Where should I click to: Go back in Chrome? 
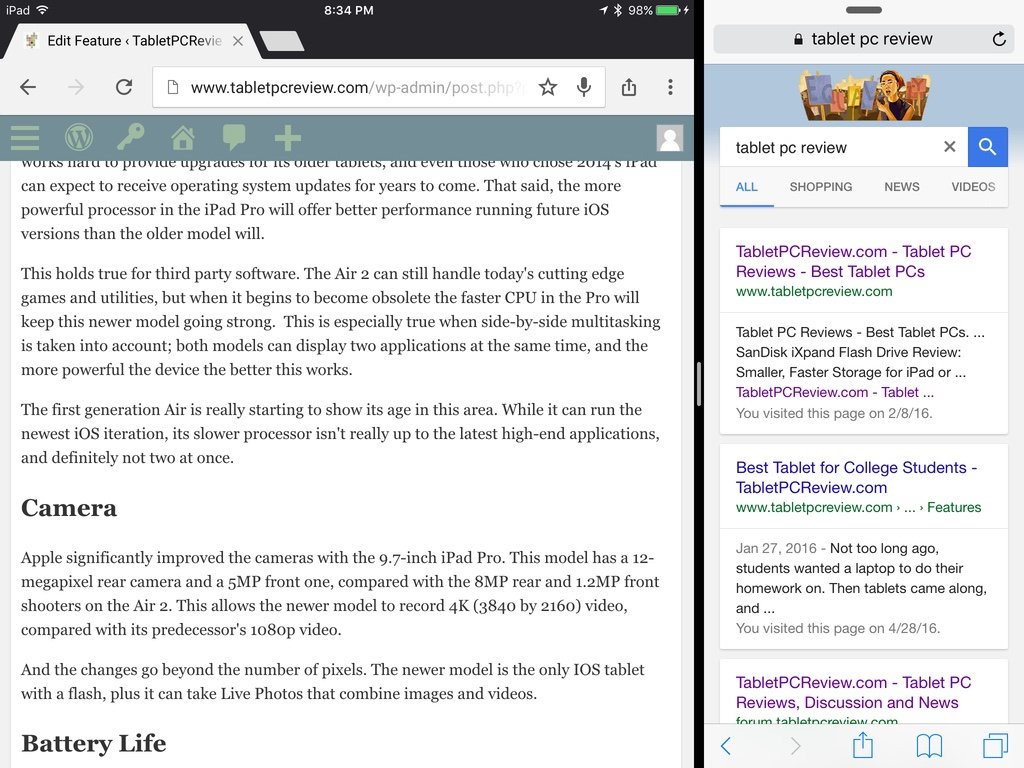(27, 87)
